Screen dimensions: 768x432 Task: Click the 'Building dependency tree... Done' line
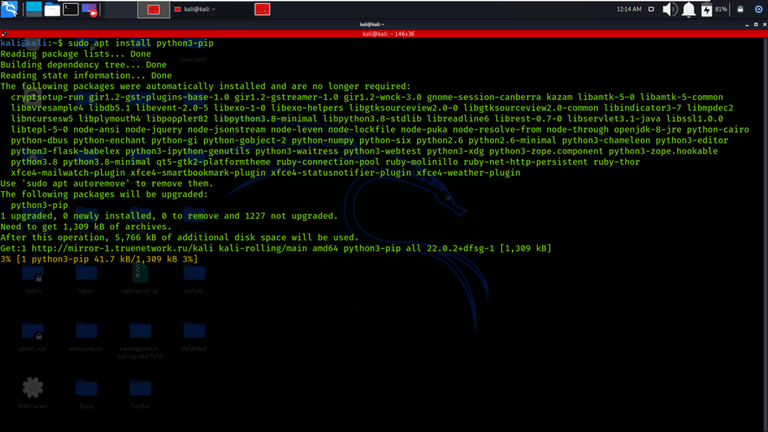83,65
